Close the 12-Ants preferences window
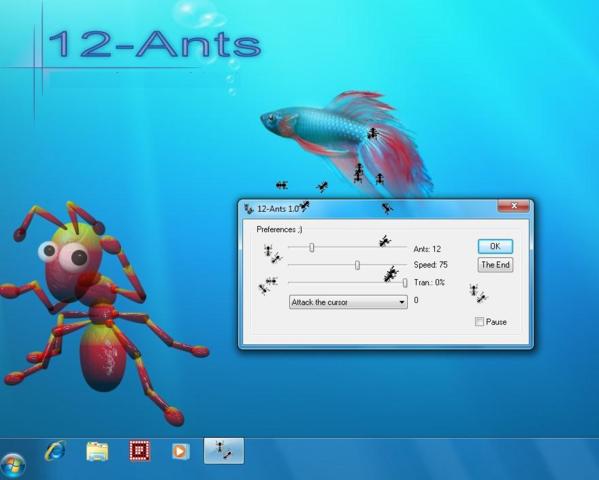Image resolution: width=599 pixels, height=480 pixels. 514,206
